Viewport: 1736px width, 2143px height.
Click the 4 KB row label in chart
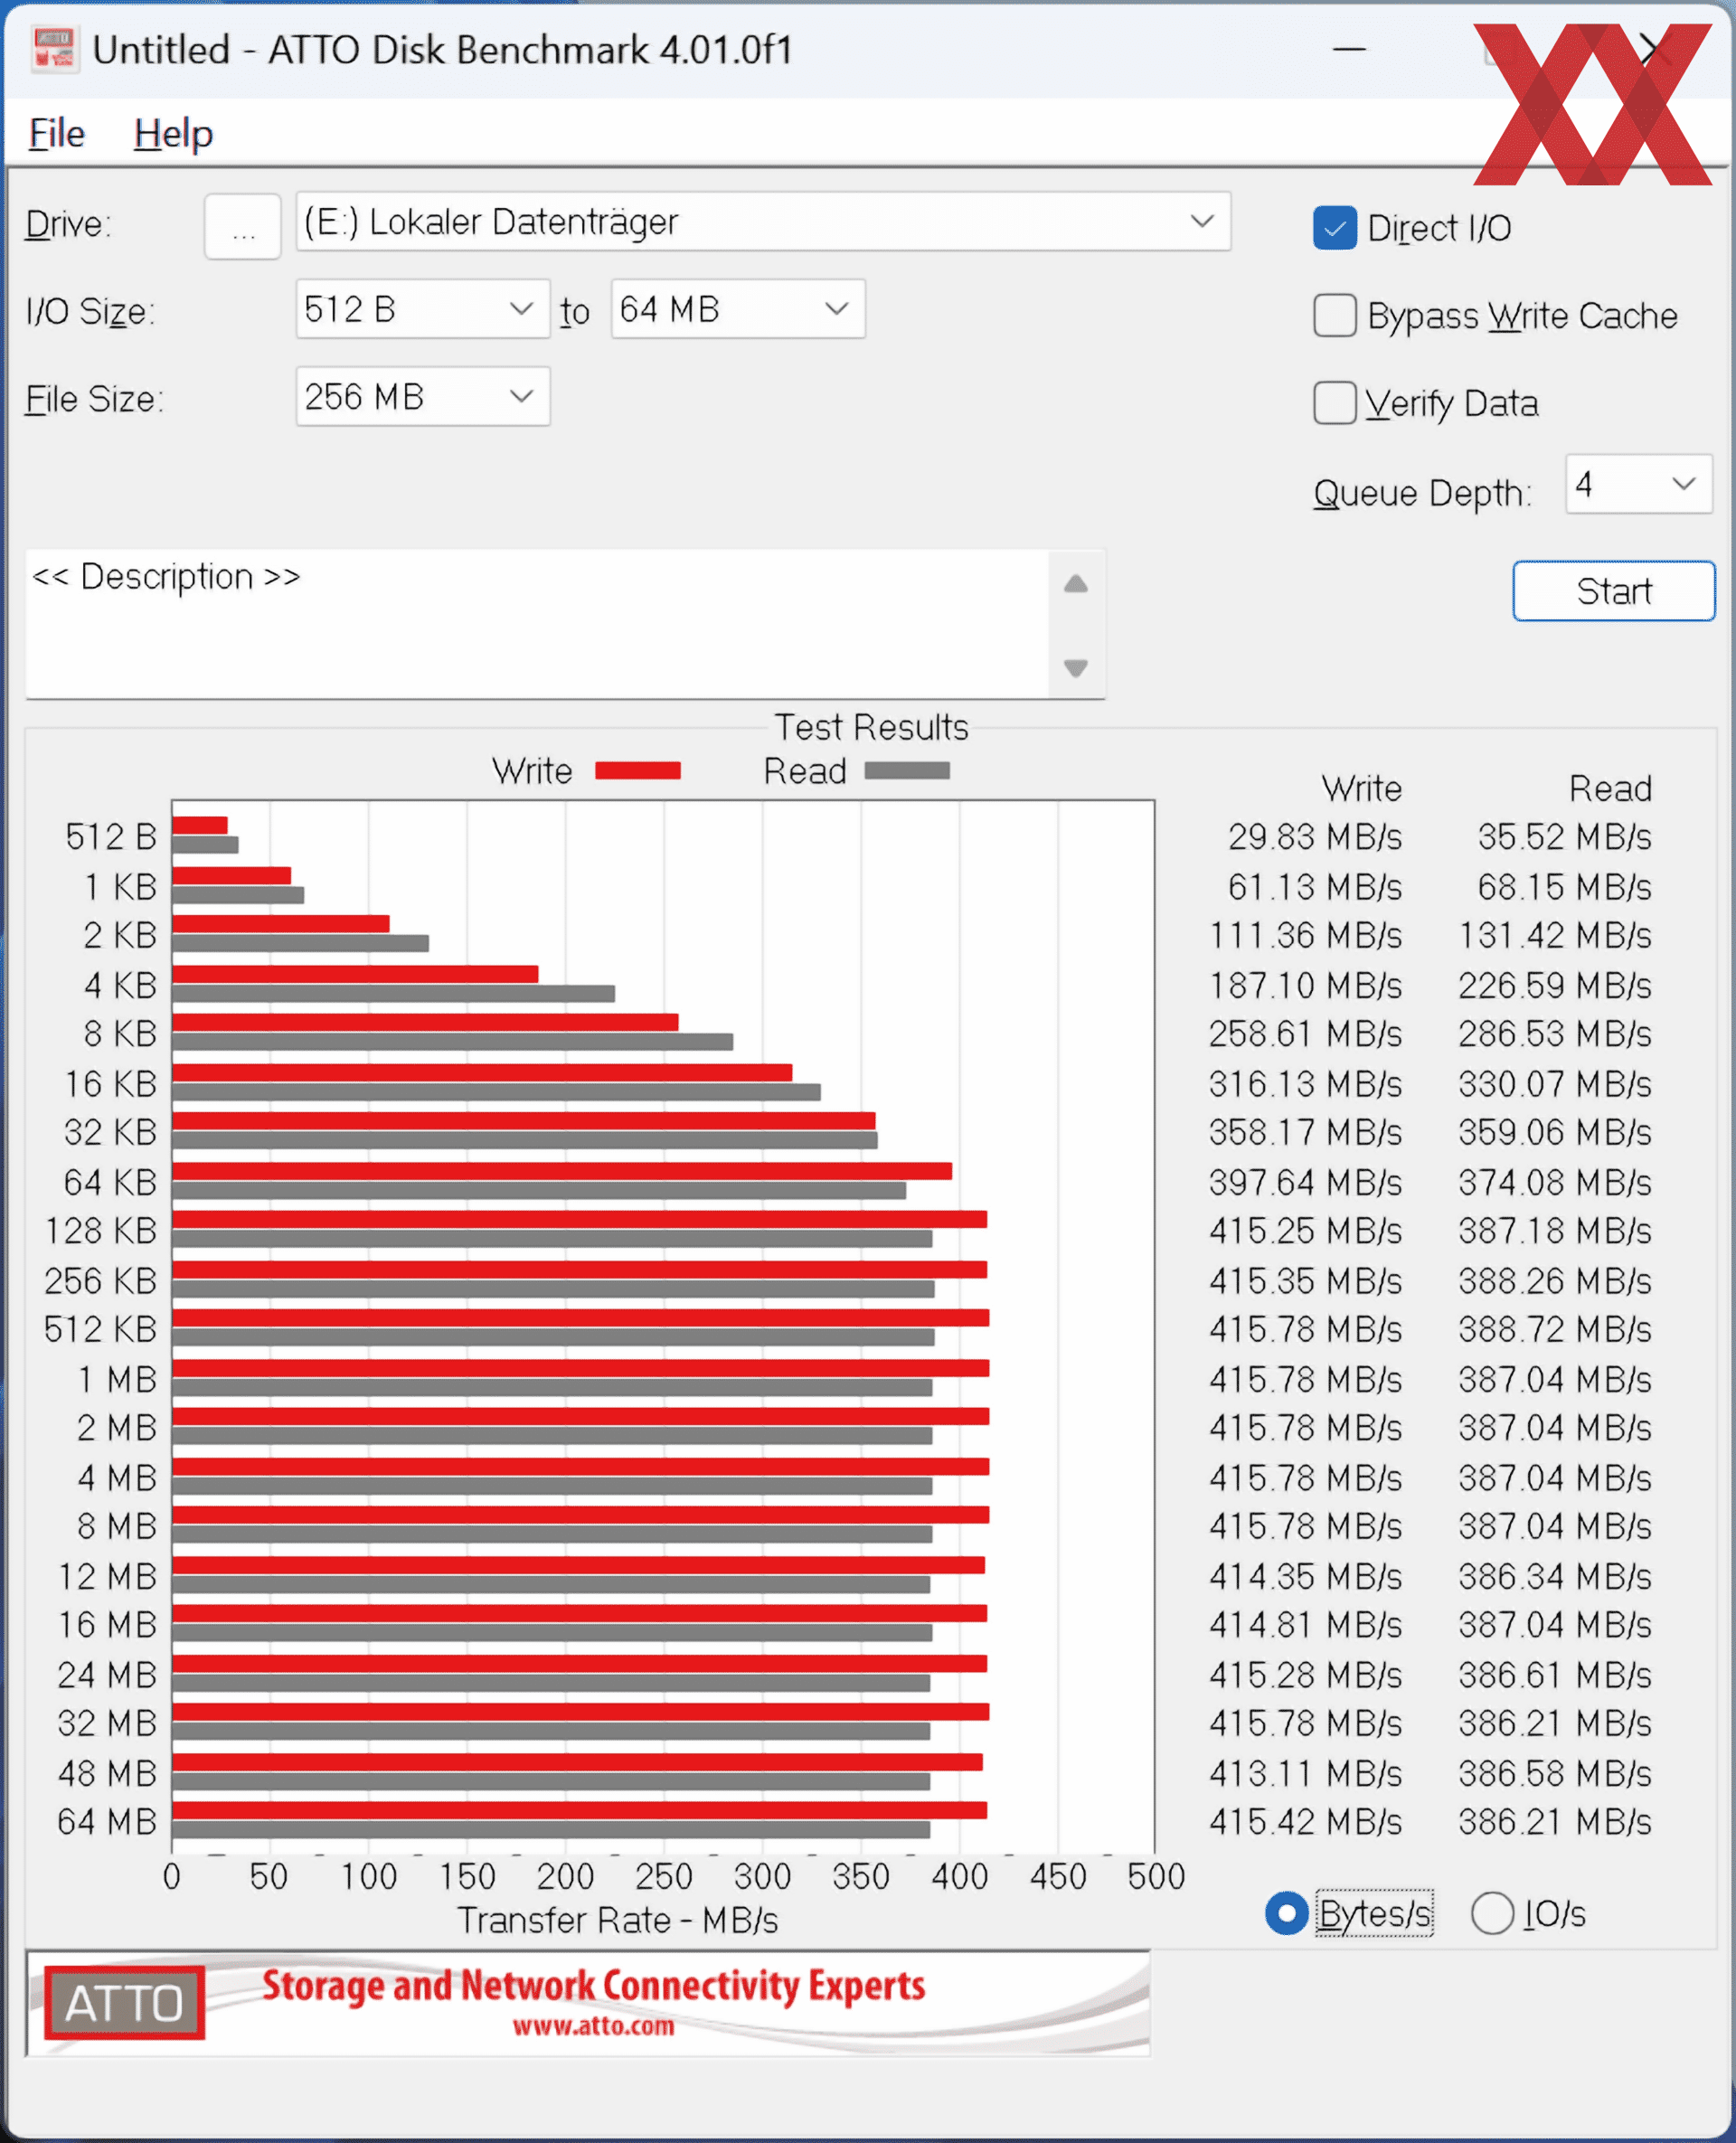click(x=121, y=985)
